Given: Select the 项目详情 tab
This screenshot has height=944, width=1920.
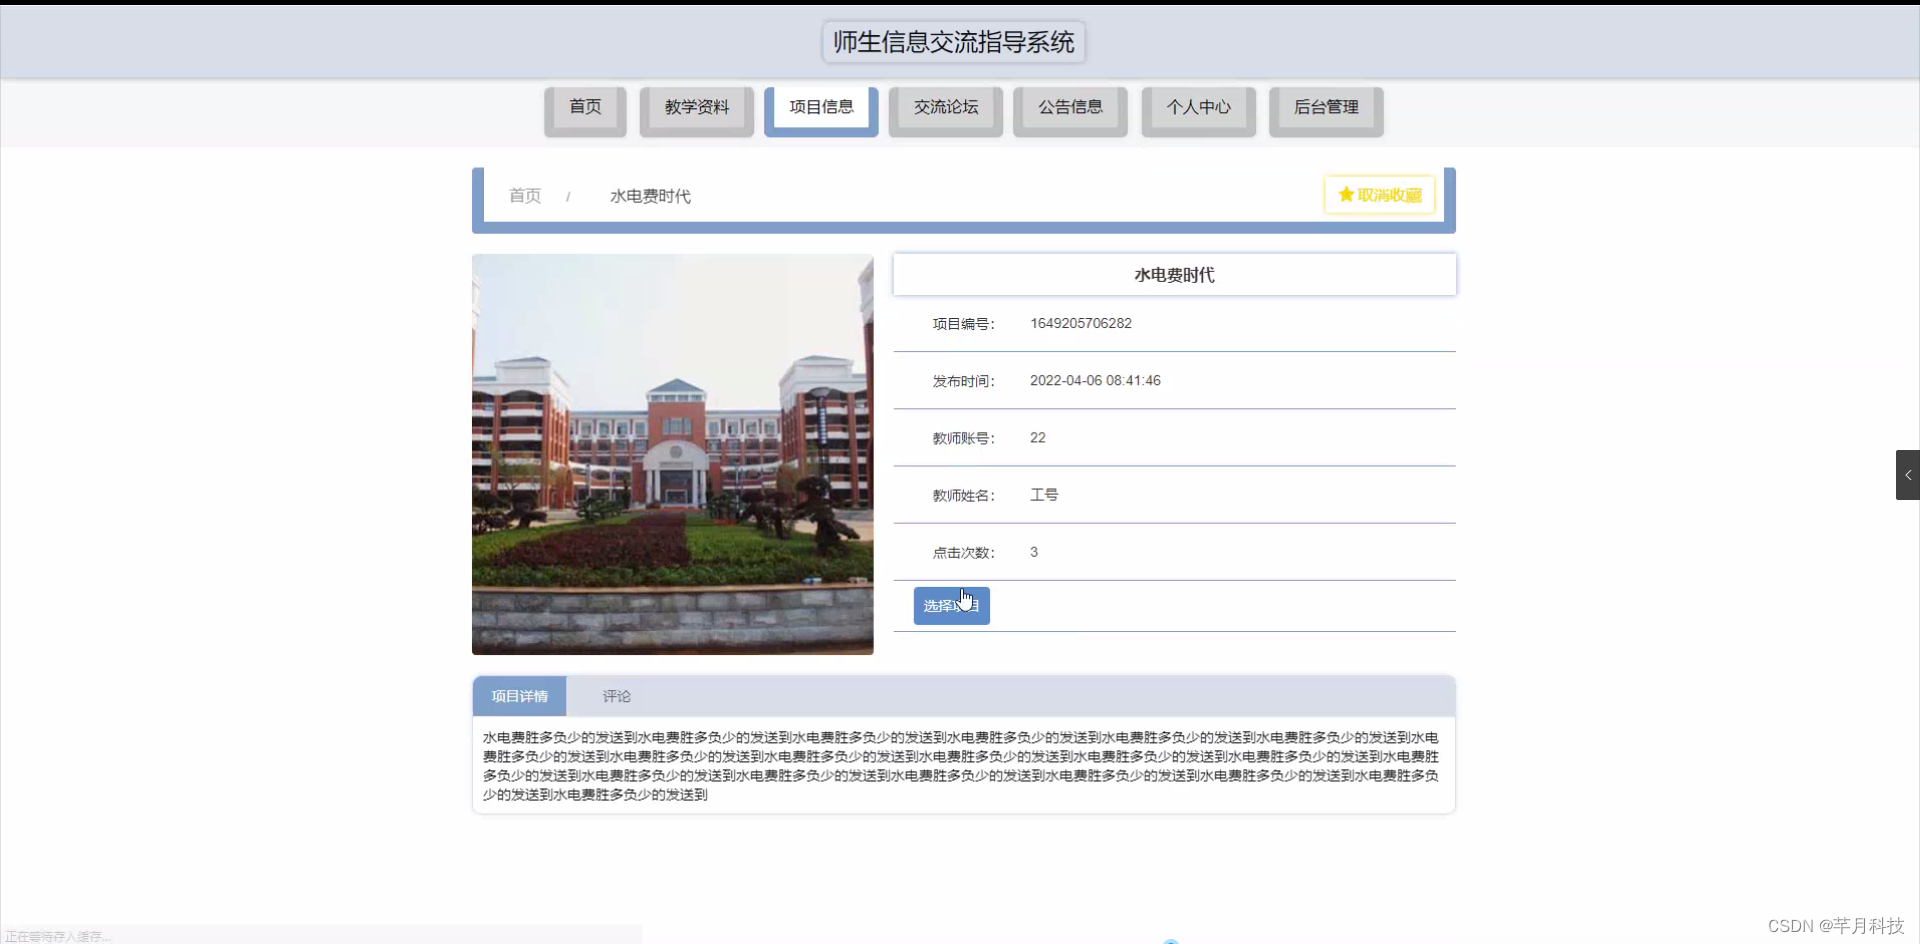Looking at the screenshot, I should coord(519,696).
